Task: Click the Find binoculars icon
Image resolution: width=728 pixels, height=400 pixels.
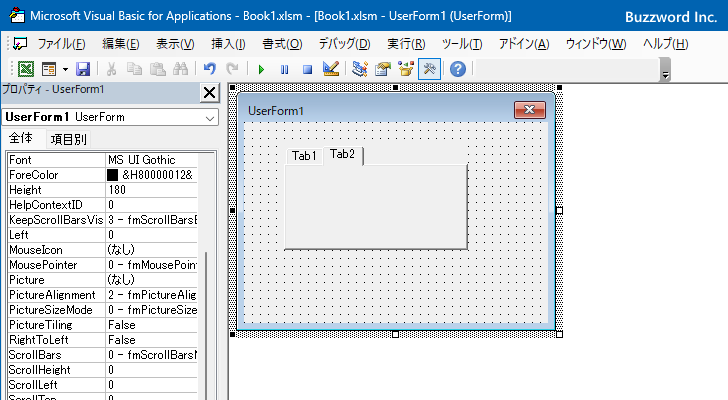Action: click(180, 69)
